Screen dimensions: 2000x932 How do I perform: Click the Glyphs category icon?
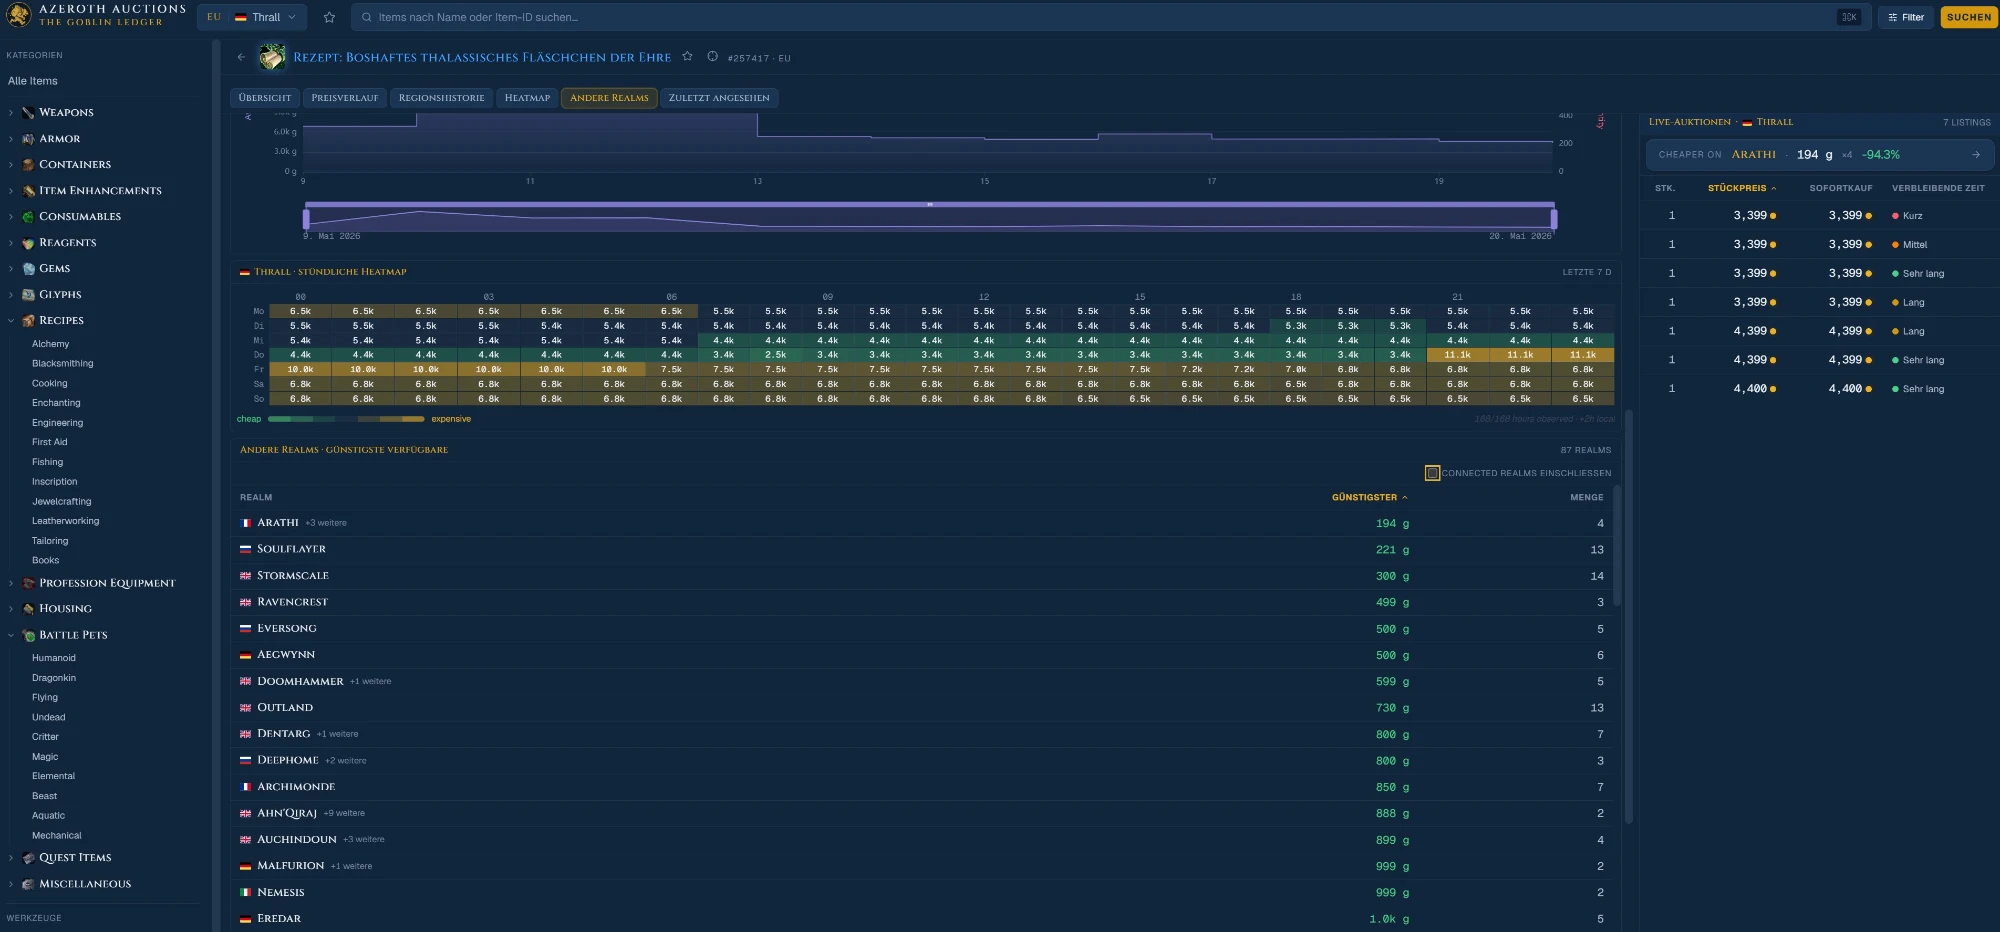[x=28, y=295]
